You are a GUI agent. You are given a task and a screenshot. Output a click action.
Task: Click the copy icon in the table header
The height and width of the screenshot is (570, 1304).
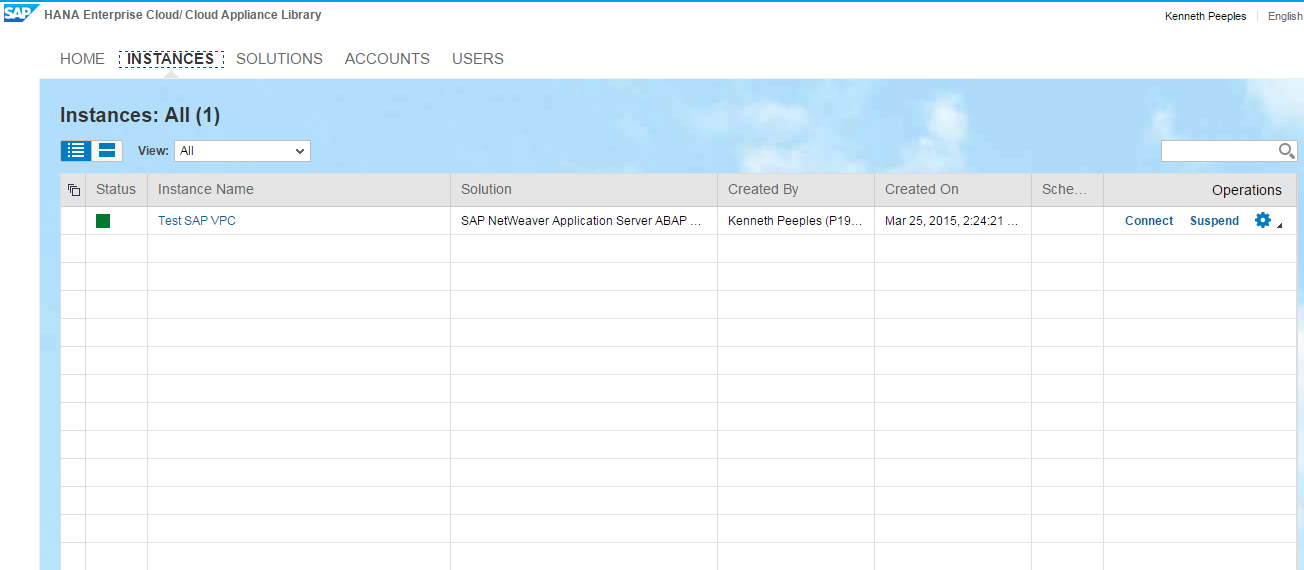tap(73, 190)
